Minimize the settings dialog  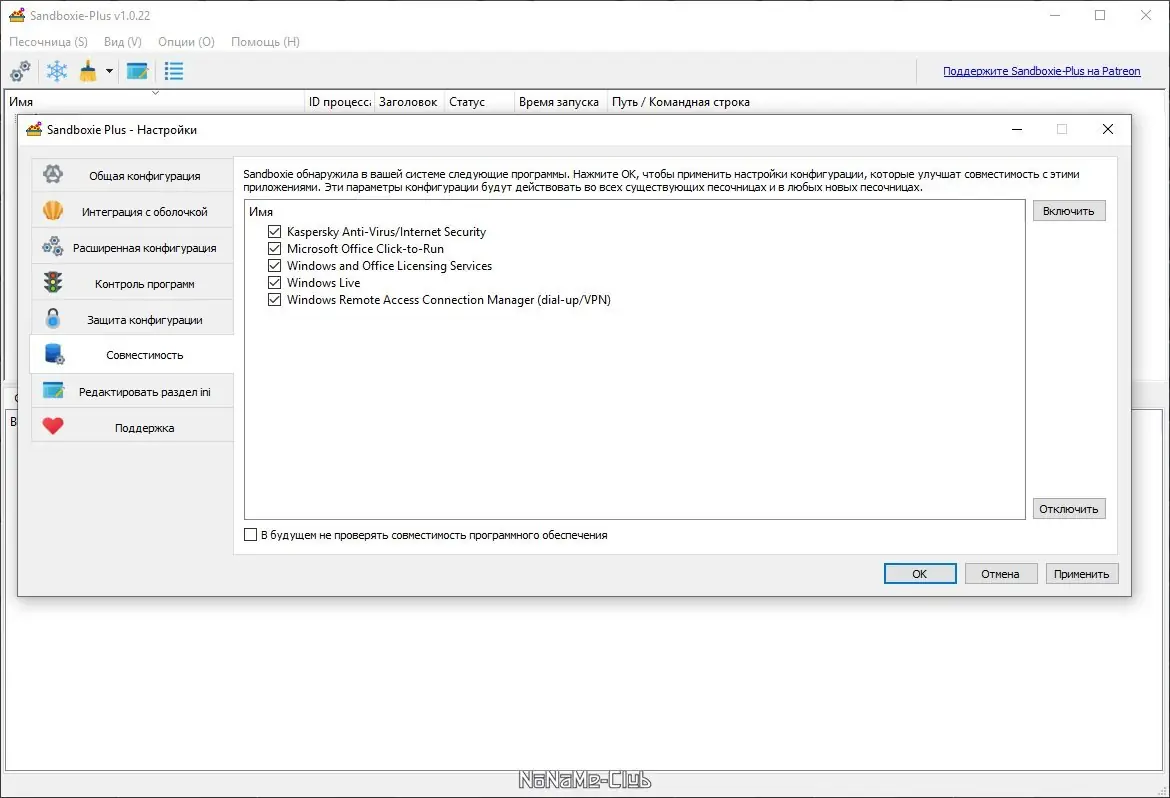(1016, 129)
